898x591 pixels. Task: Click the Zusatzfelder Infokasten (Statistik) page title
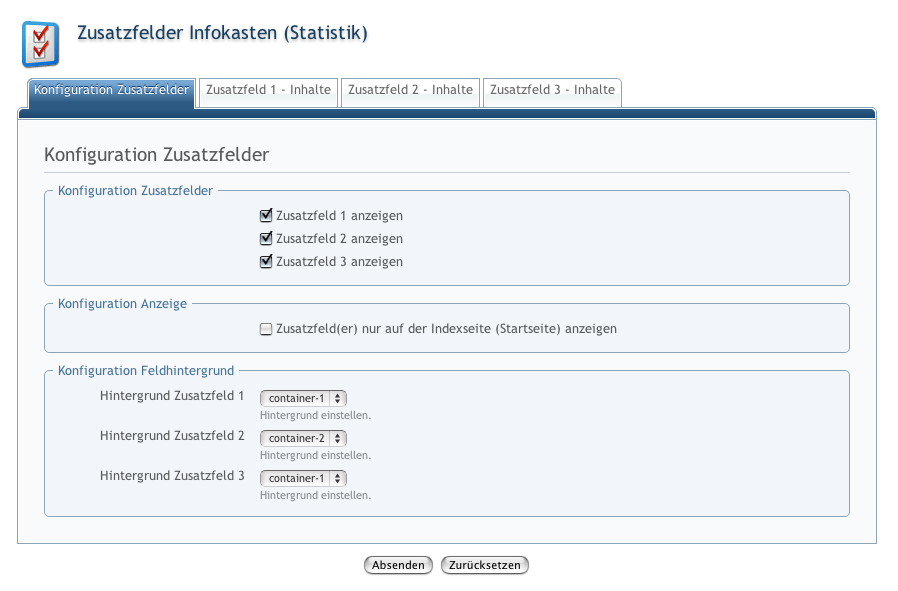pos(222,34)
